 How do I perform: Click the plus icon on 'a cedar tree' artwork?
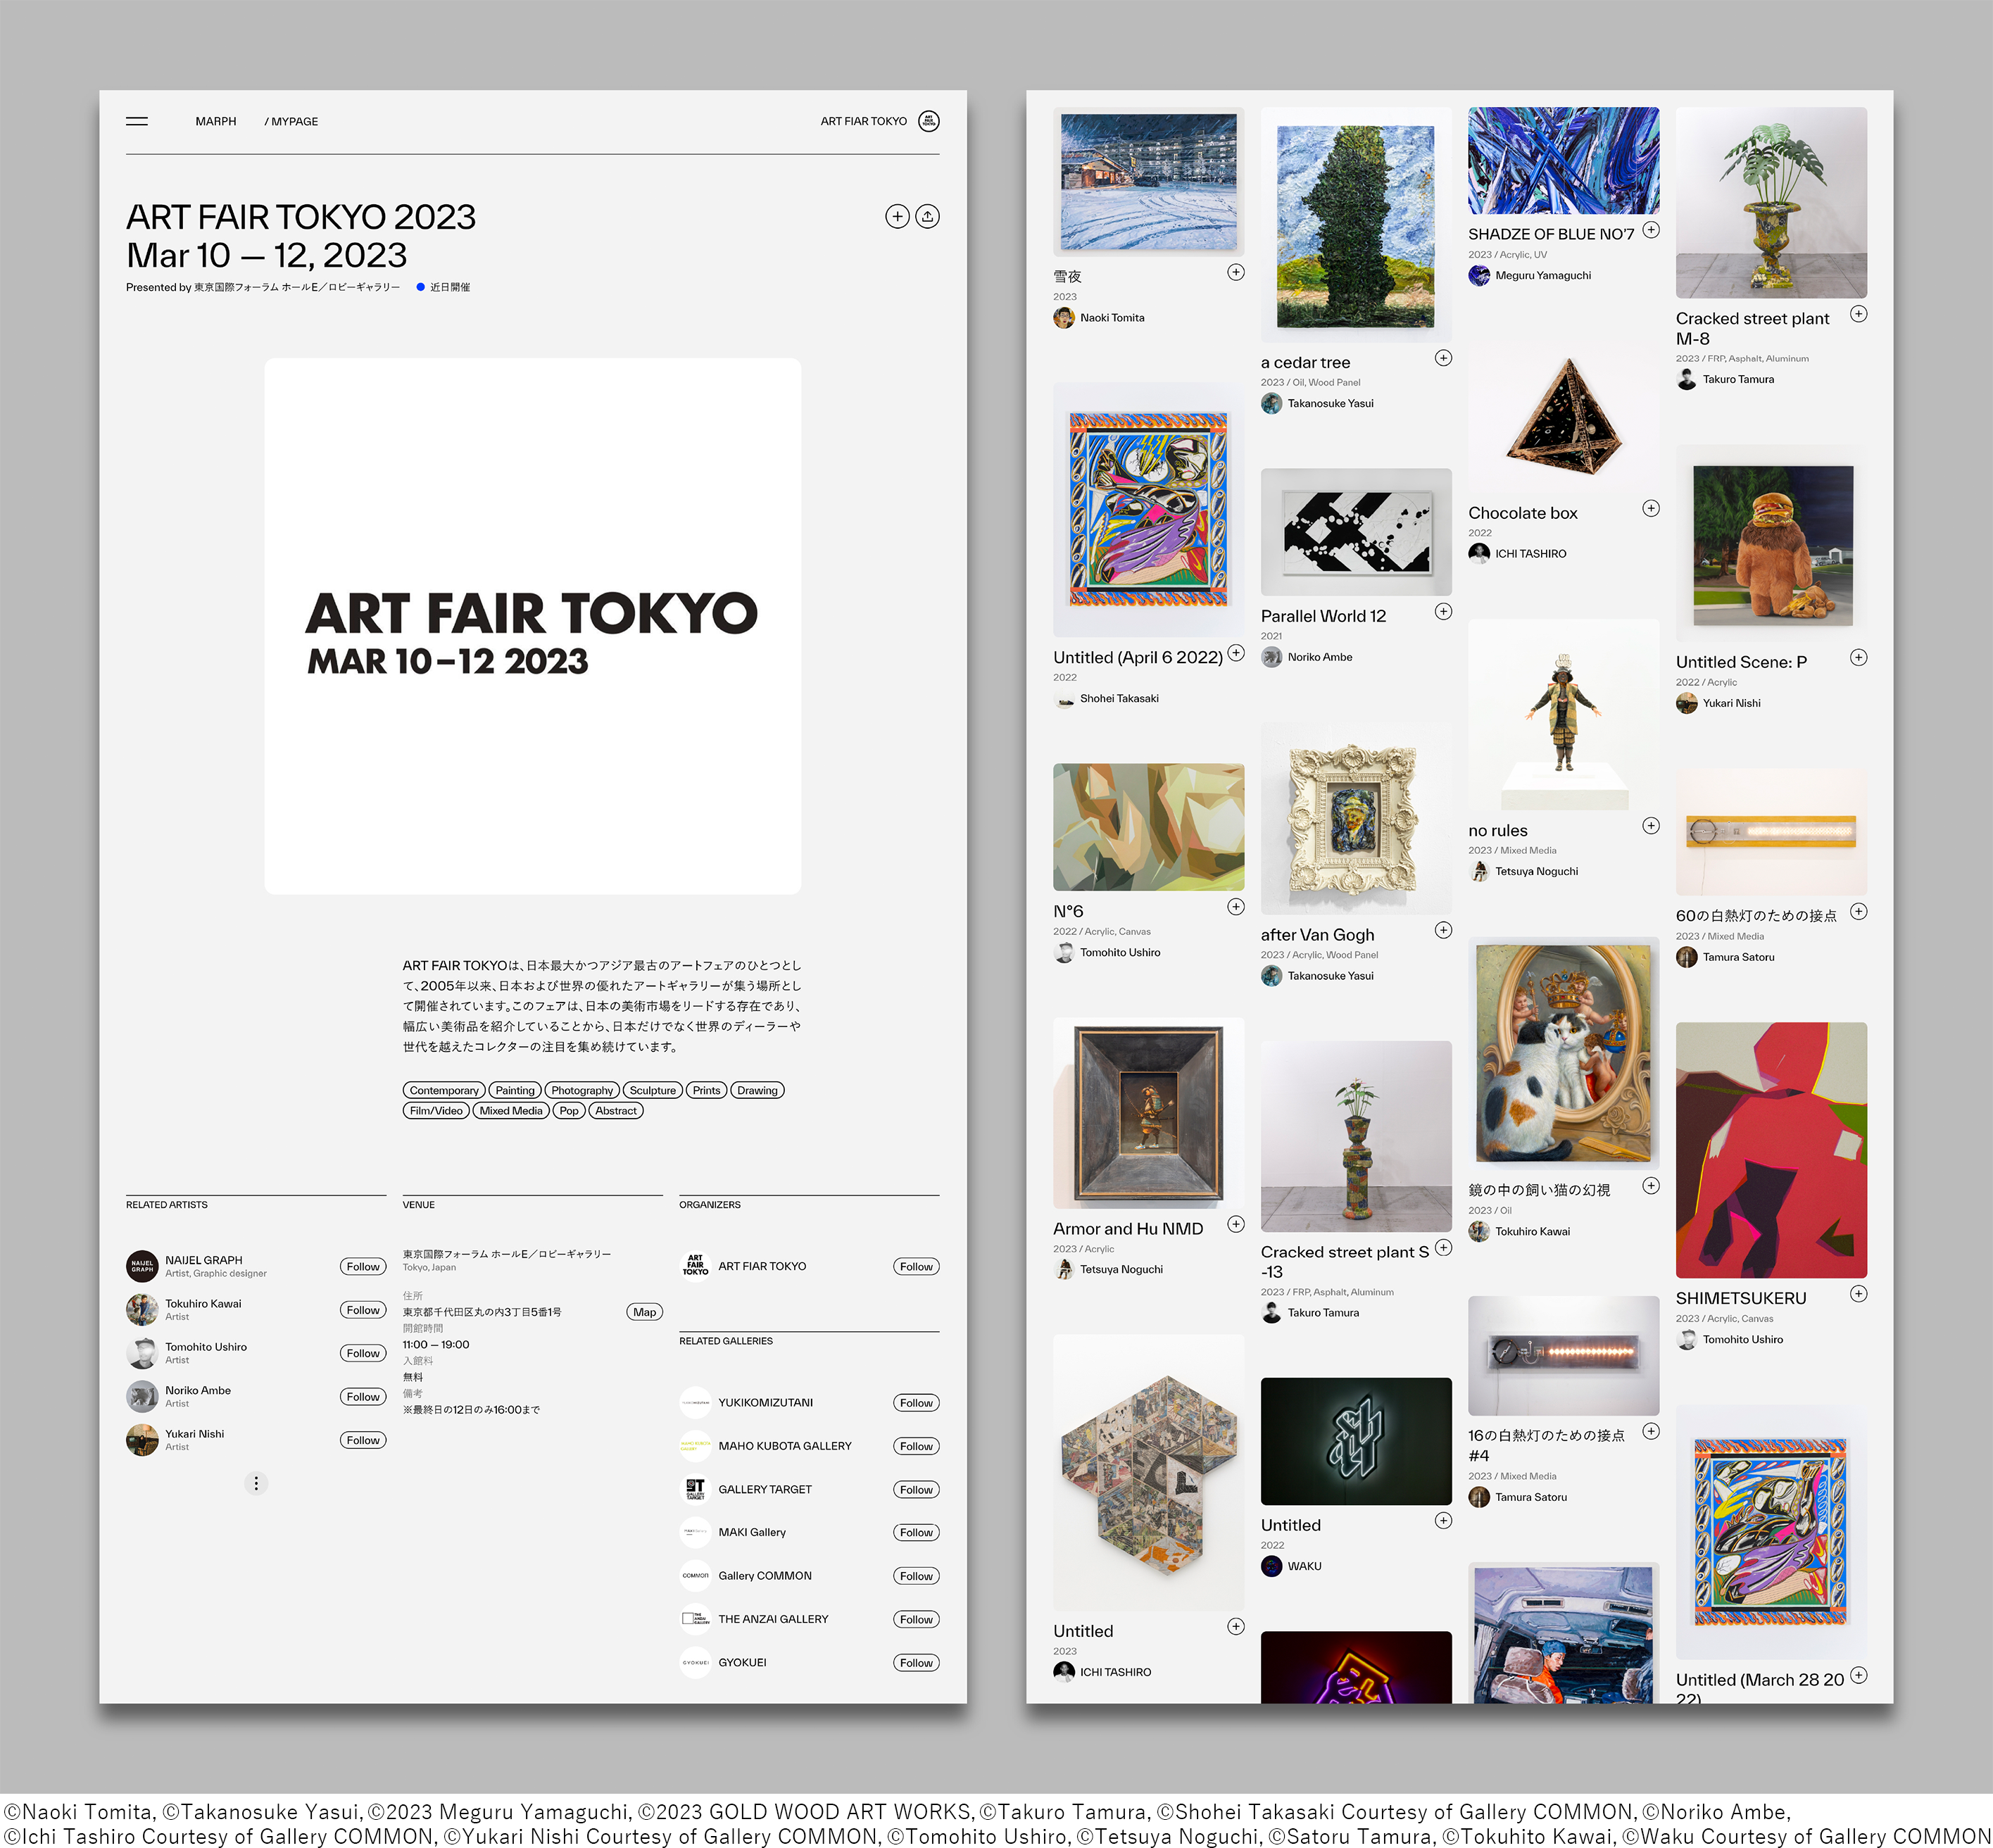tap(1443, 358)
